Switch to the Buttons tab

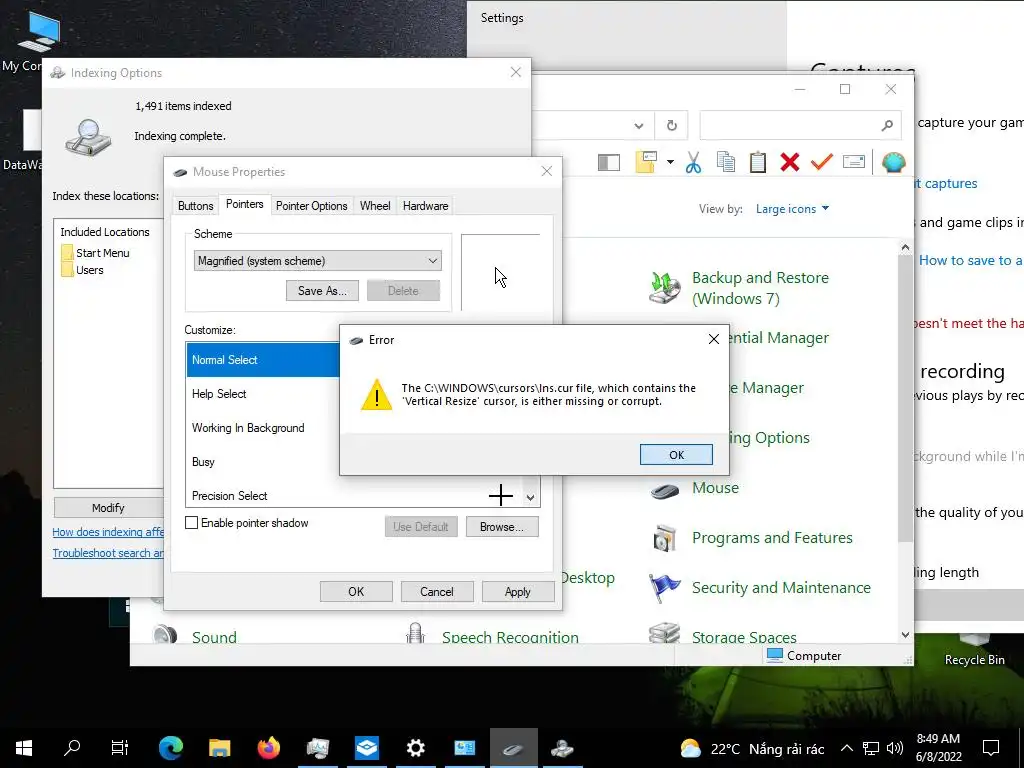pos(195,206)
